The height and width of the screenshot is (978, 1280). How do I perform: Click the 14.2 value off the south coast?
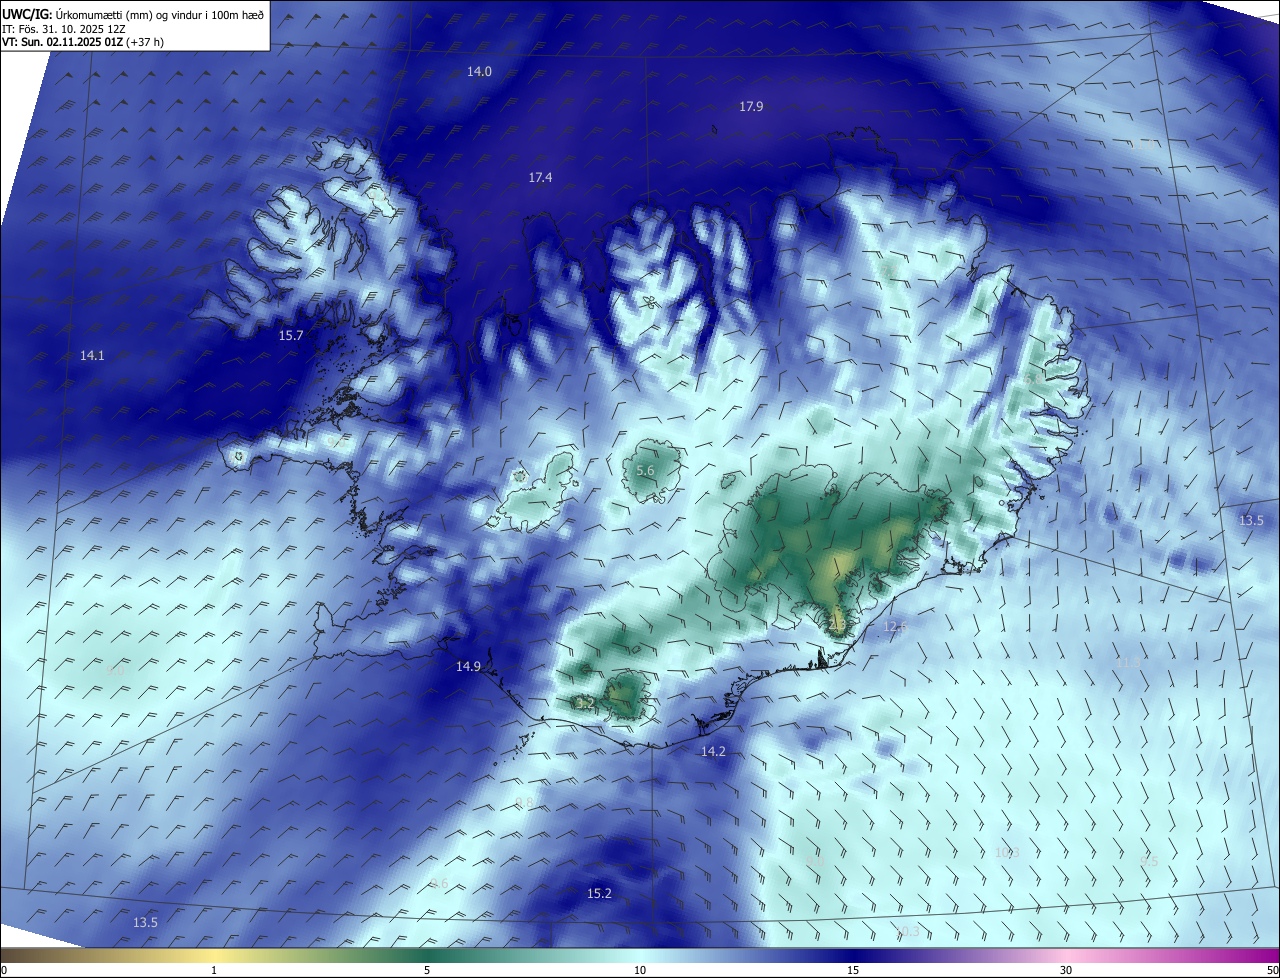[x=713, y=751]
